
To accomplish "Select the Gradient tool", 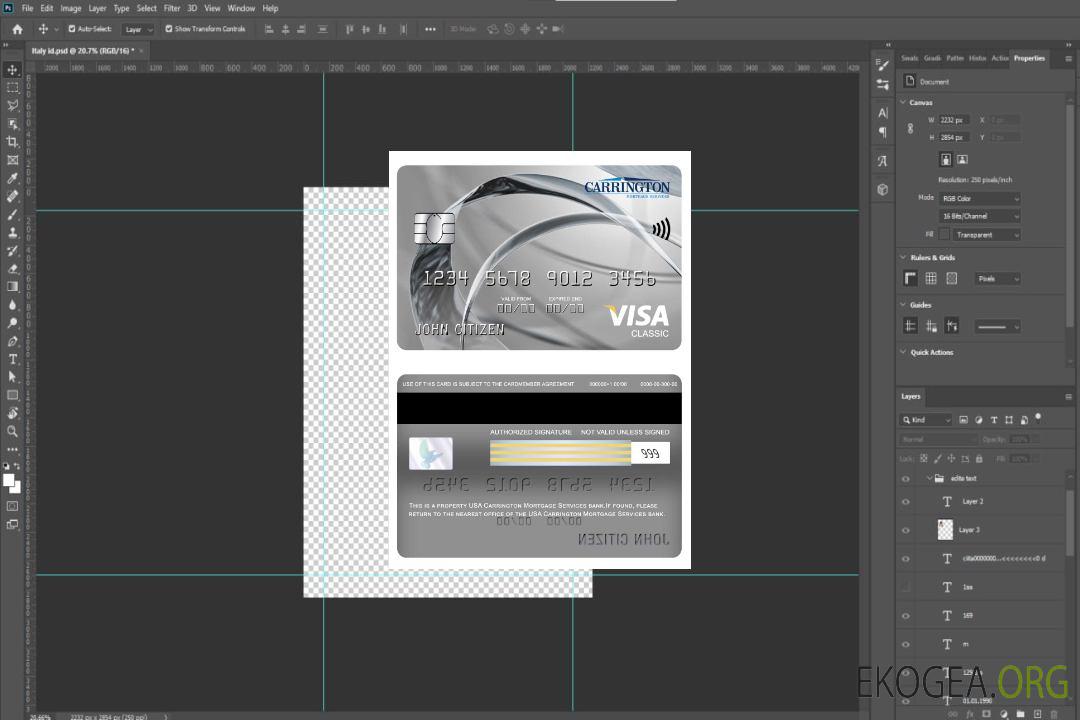I will (x=12, y=287).
